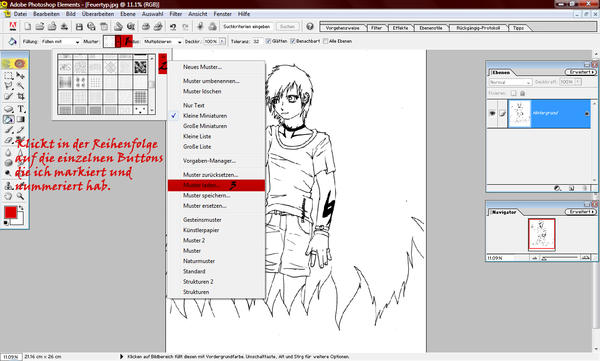Select the Blur droplet tool
The width and height of the screenshot is (600, 361).
8,152
